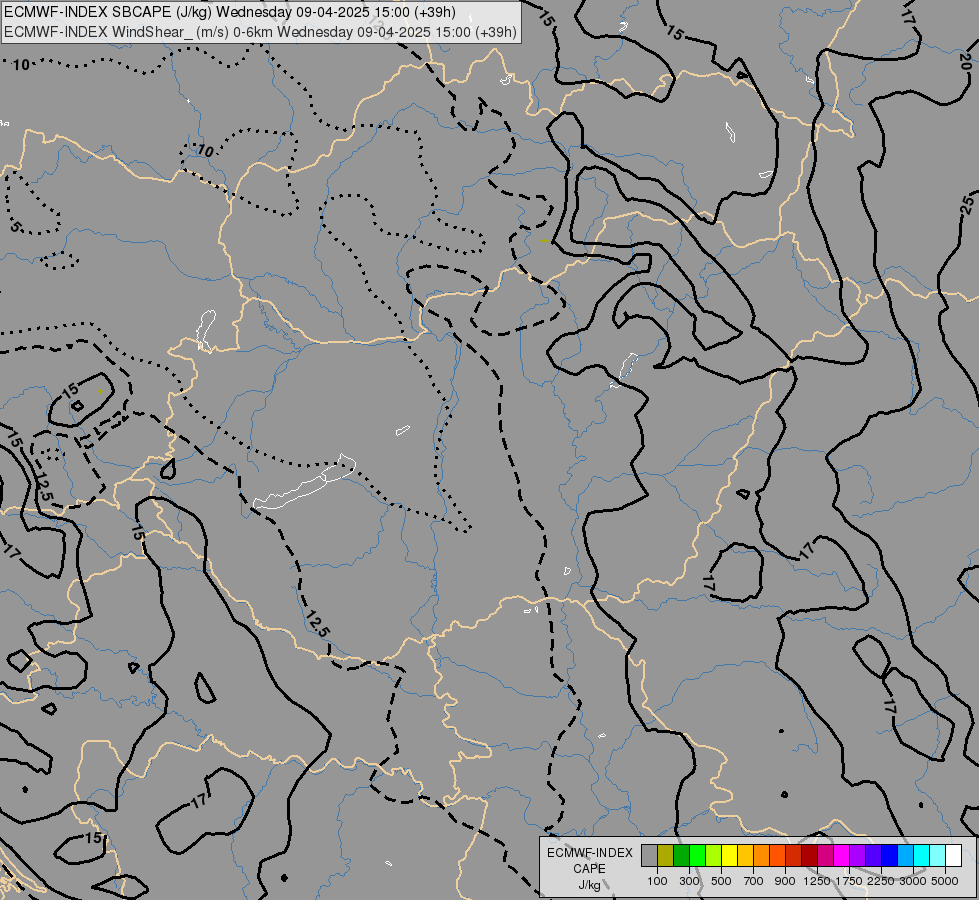Click the legend value 3000
Image resolution: width=979 pixels, height=900 pixels.
tap(913, 881)
